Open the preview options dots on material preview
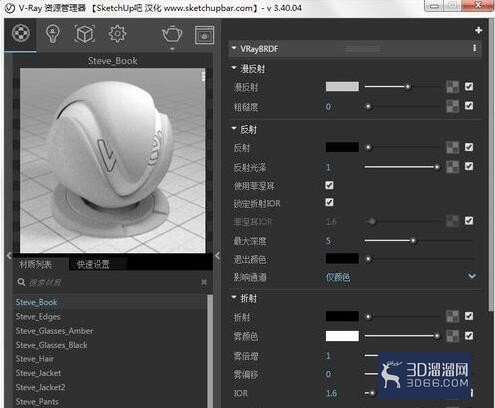Viewport: 495px width, 408px height. [203, 76]
